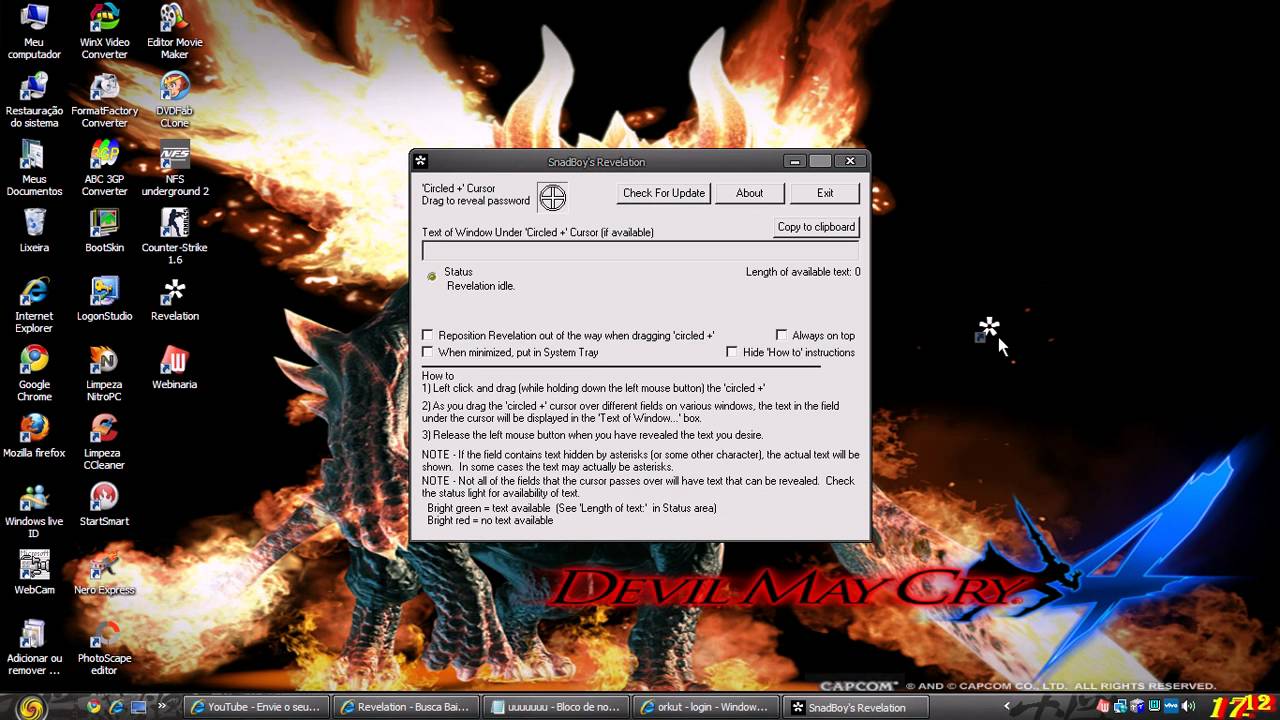The width and height of the screenshot is (1280, 720).
Task: Select Counter-Strike 1.6 desktop icon
Action: point(174,236)
